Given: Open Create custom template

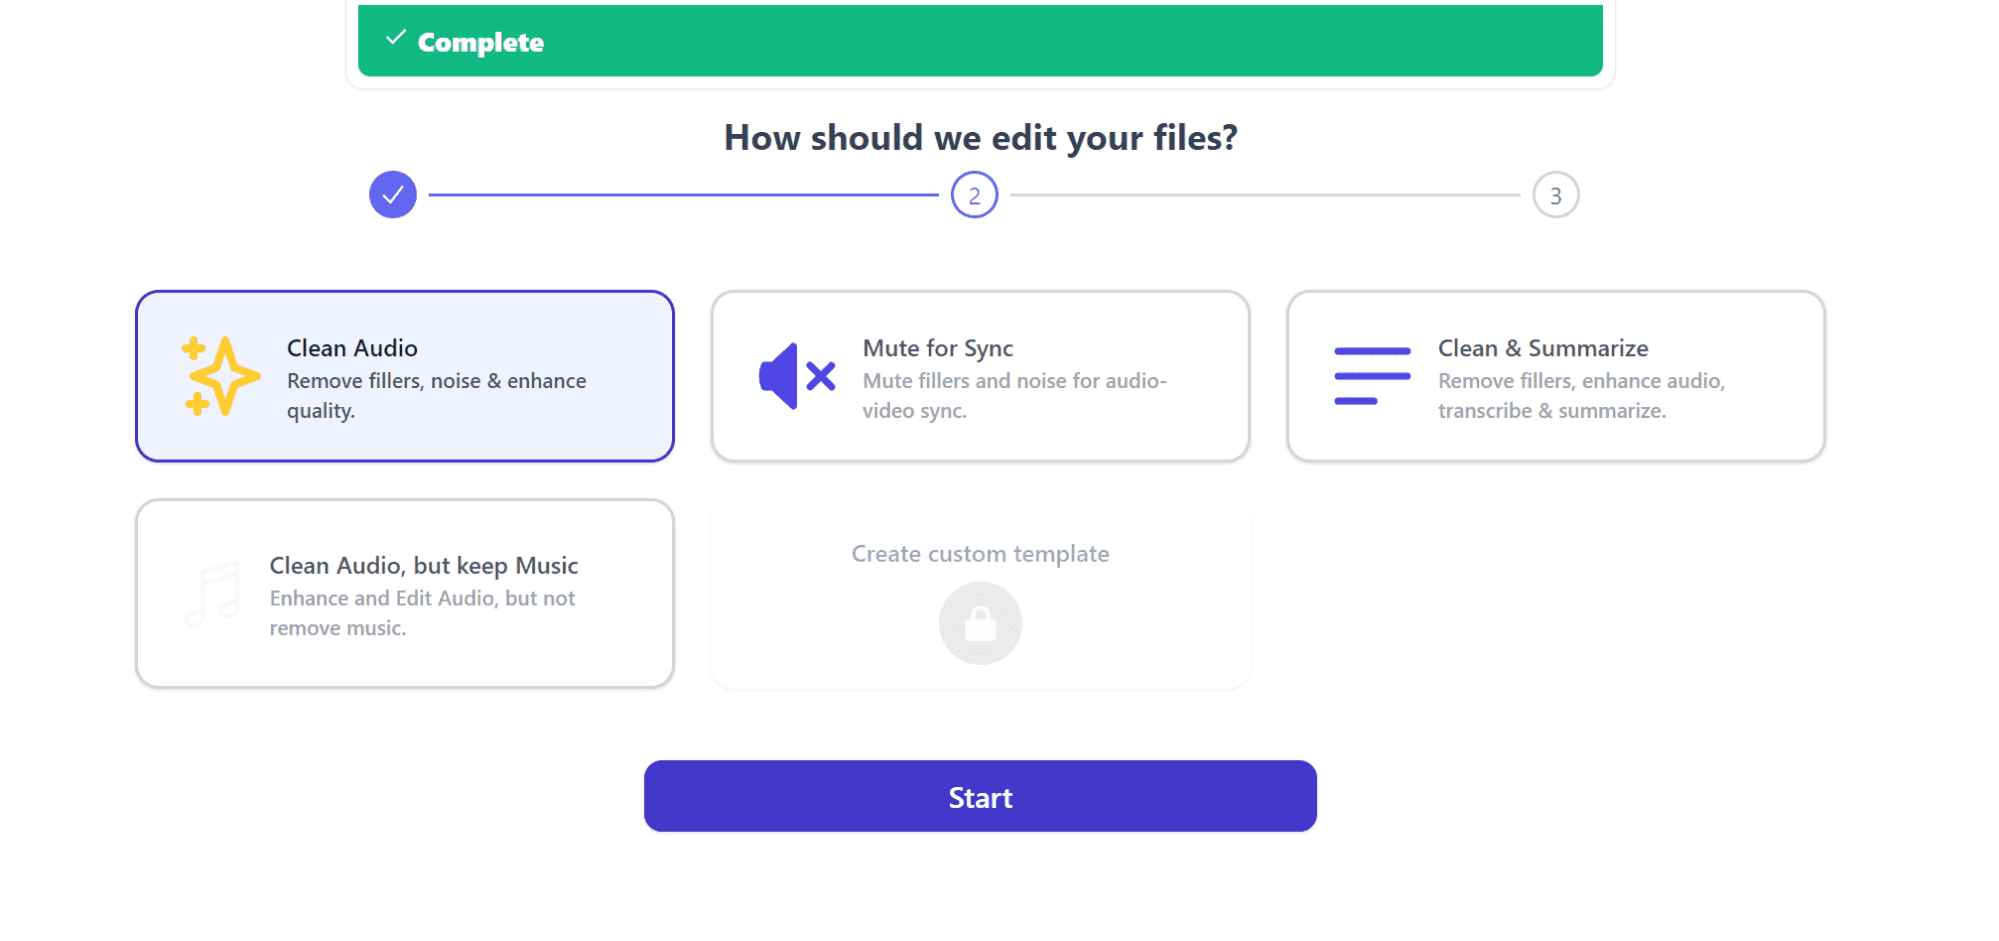Looking at the screenshot, I should 980,594.
